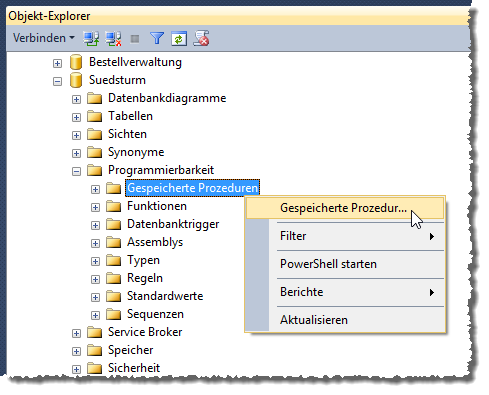The image size is (489, 395).
Task: Open the Filter submenu entry
Action: tap(345, 236)
